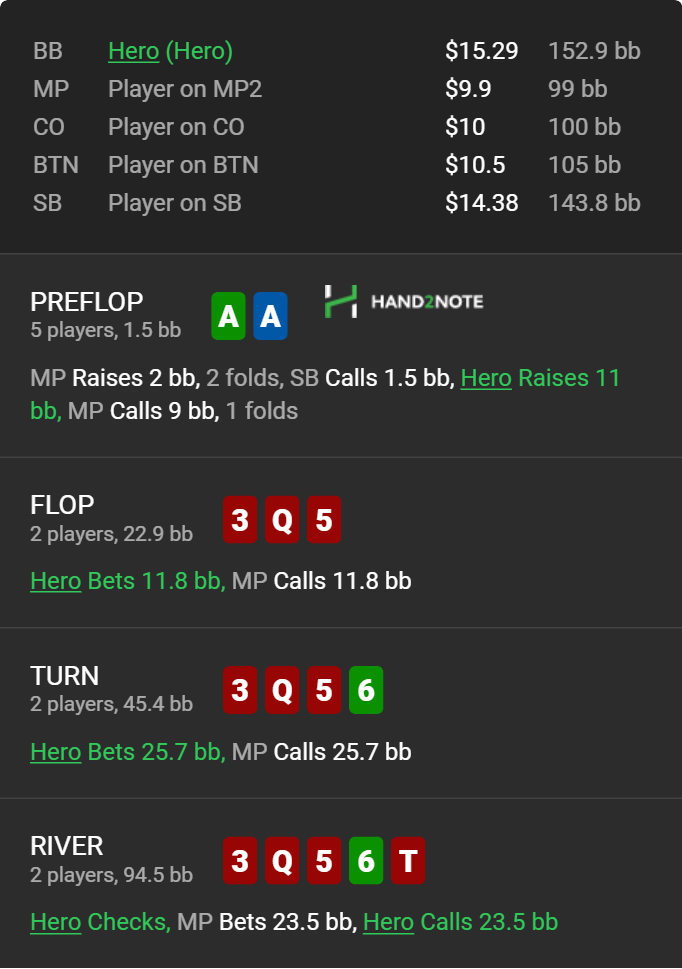Click the blue Ace card in preflop
The image size is (682, 969).
271,316
